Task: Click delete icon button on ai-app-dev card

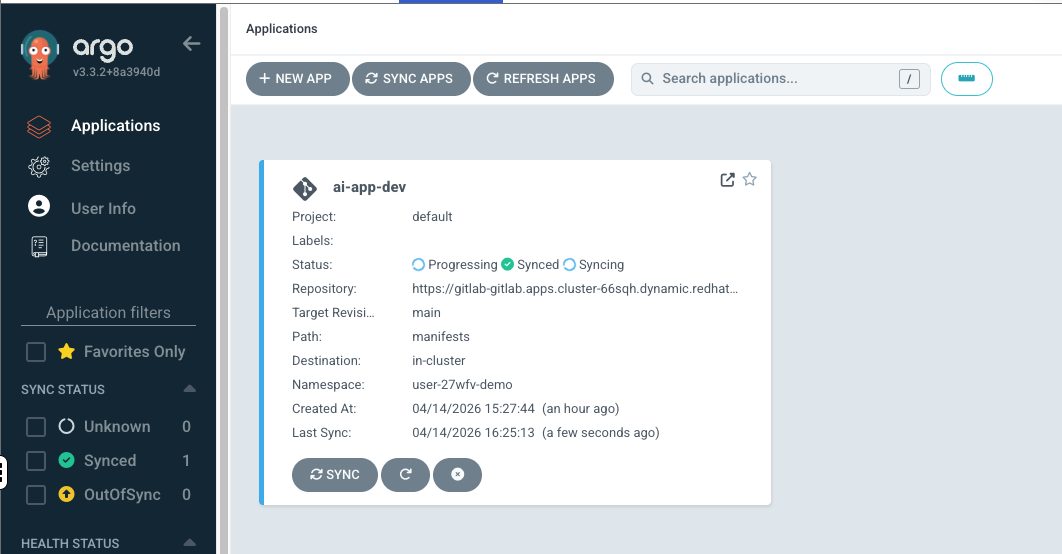Action: click(457, 475)
